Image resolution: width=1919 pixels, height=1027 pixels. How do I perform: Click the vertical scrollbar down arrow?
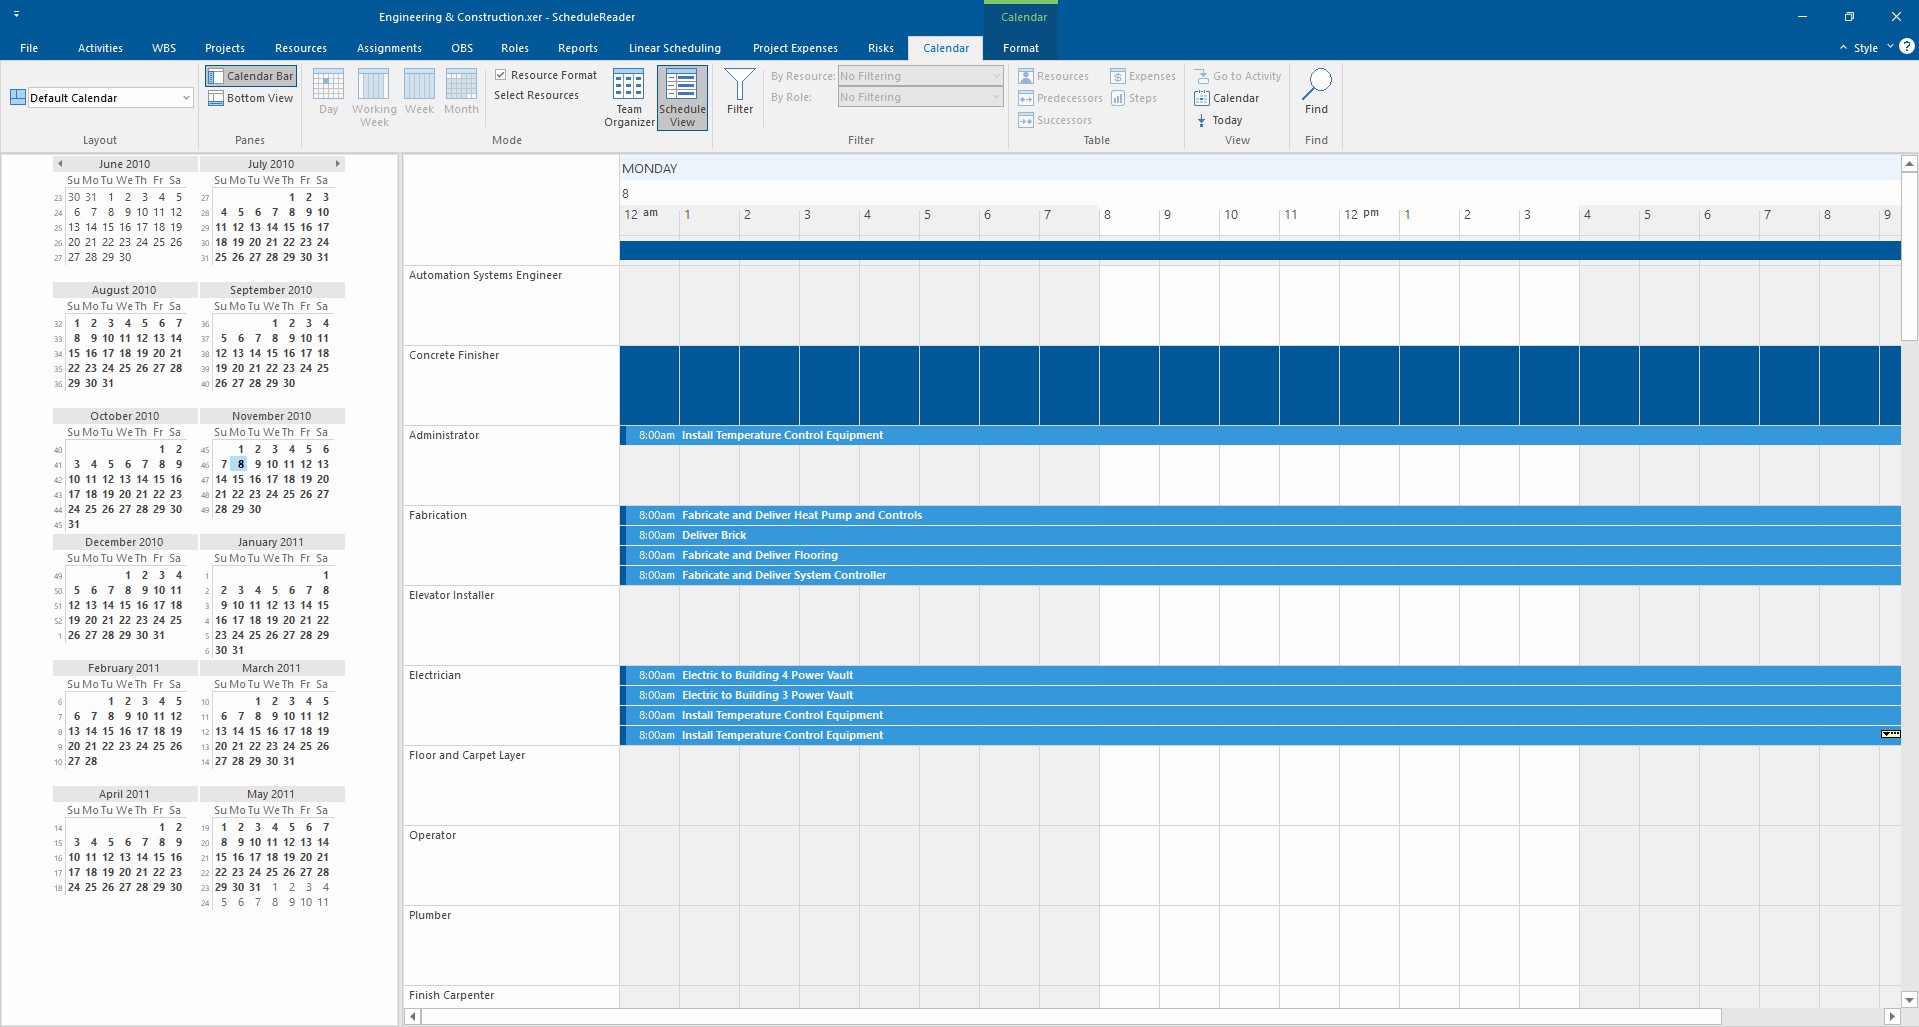pos(1909,999)
